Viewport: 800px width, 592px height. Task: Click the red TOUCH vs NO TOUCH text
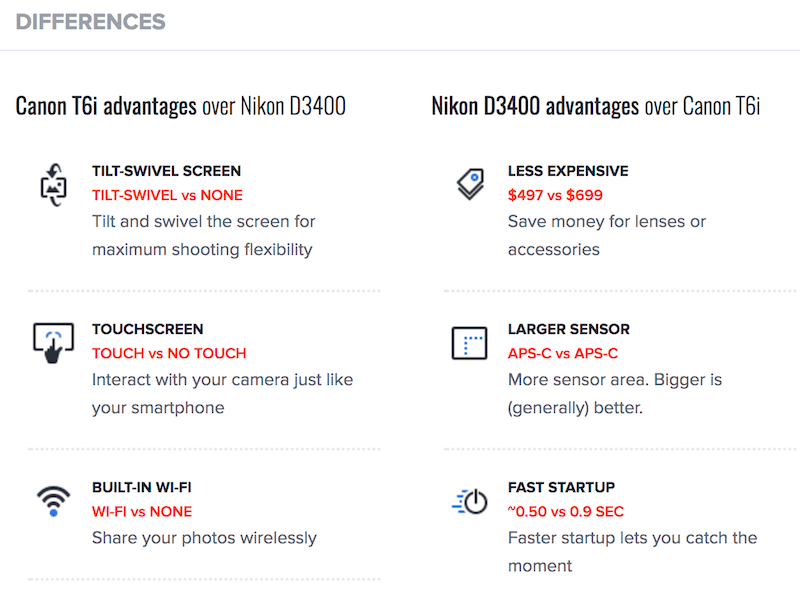169,353
